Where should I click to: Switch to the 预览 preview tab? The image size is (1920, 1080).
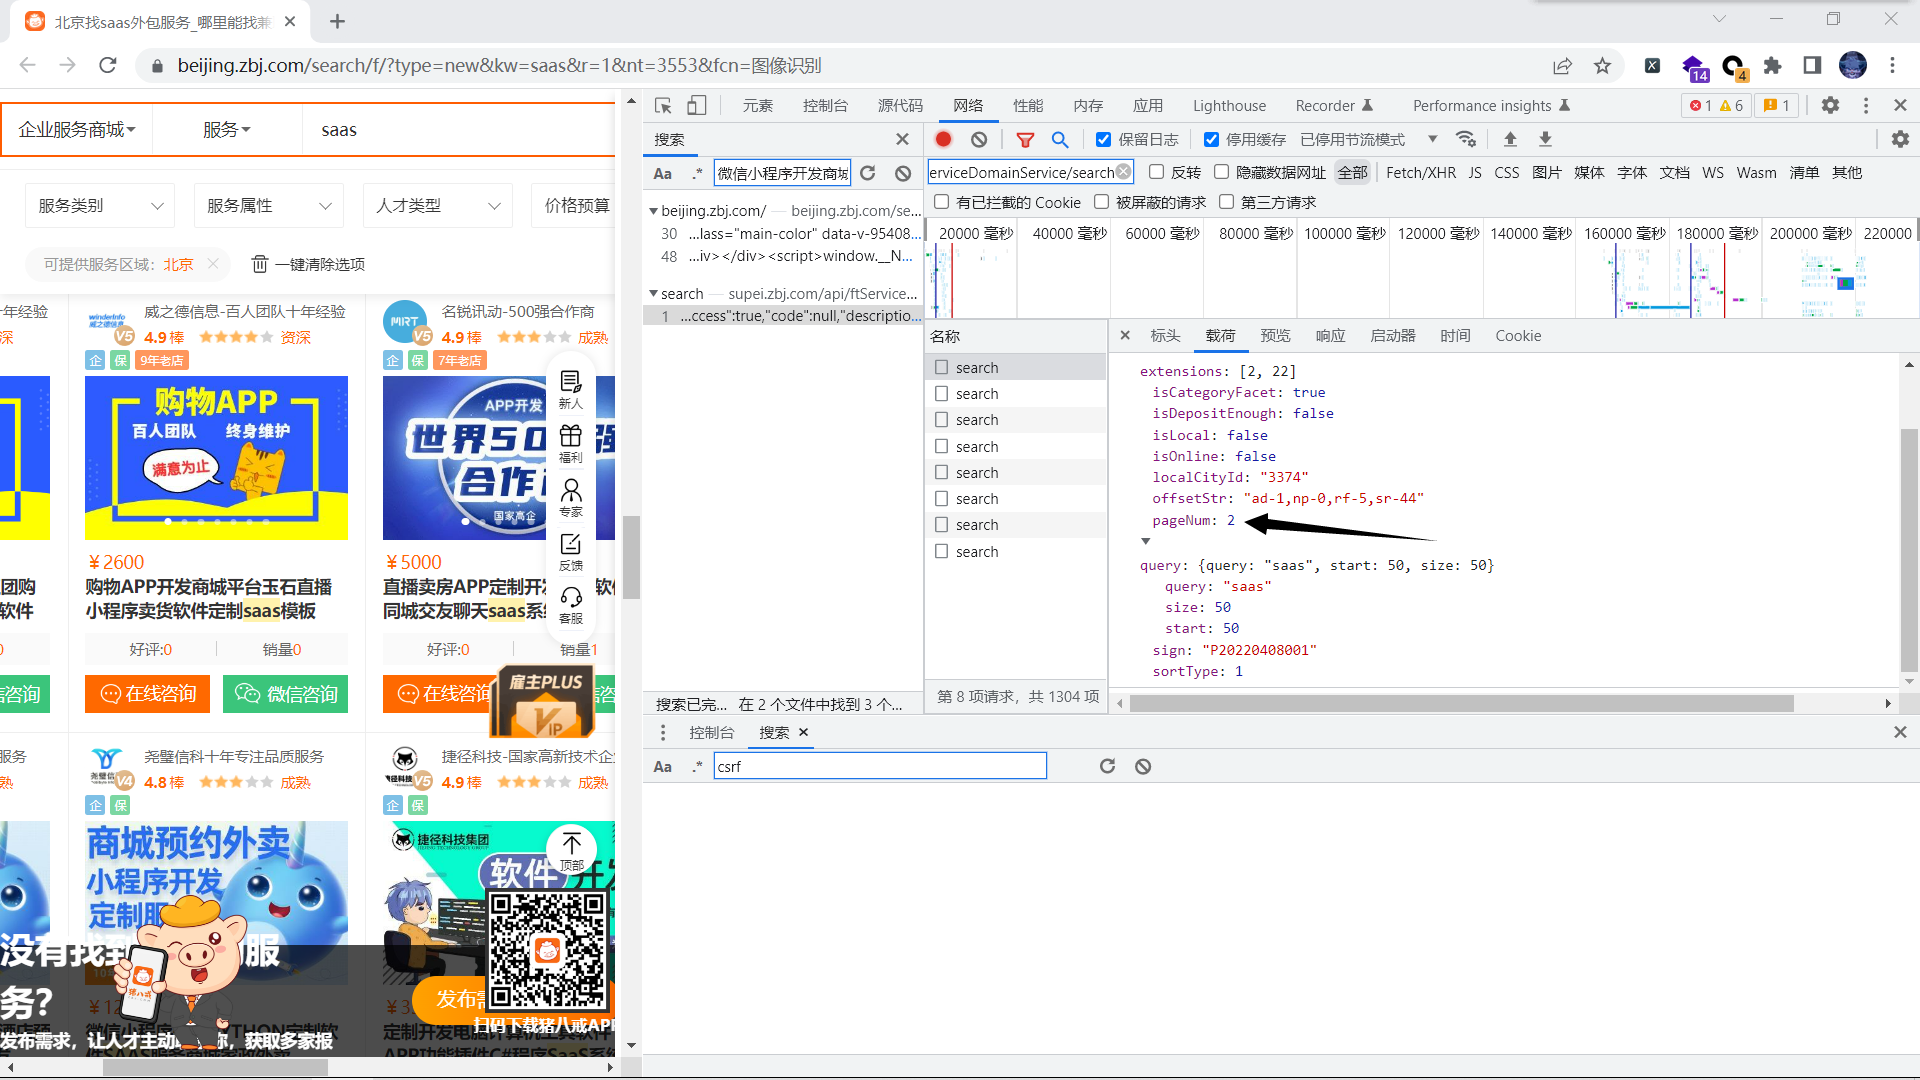coord(1275,336)
